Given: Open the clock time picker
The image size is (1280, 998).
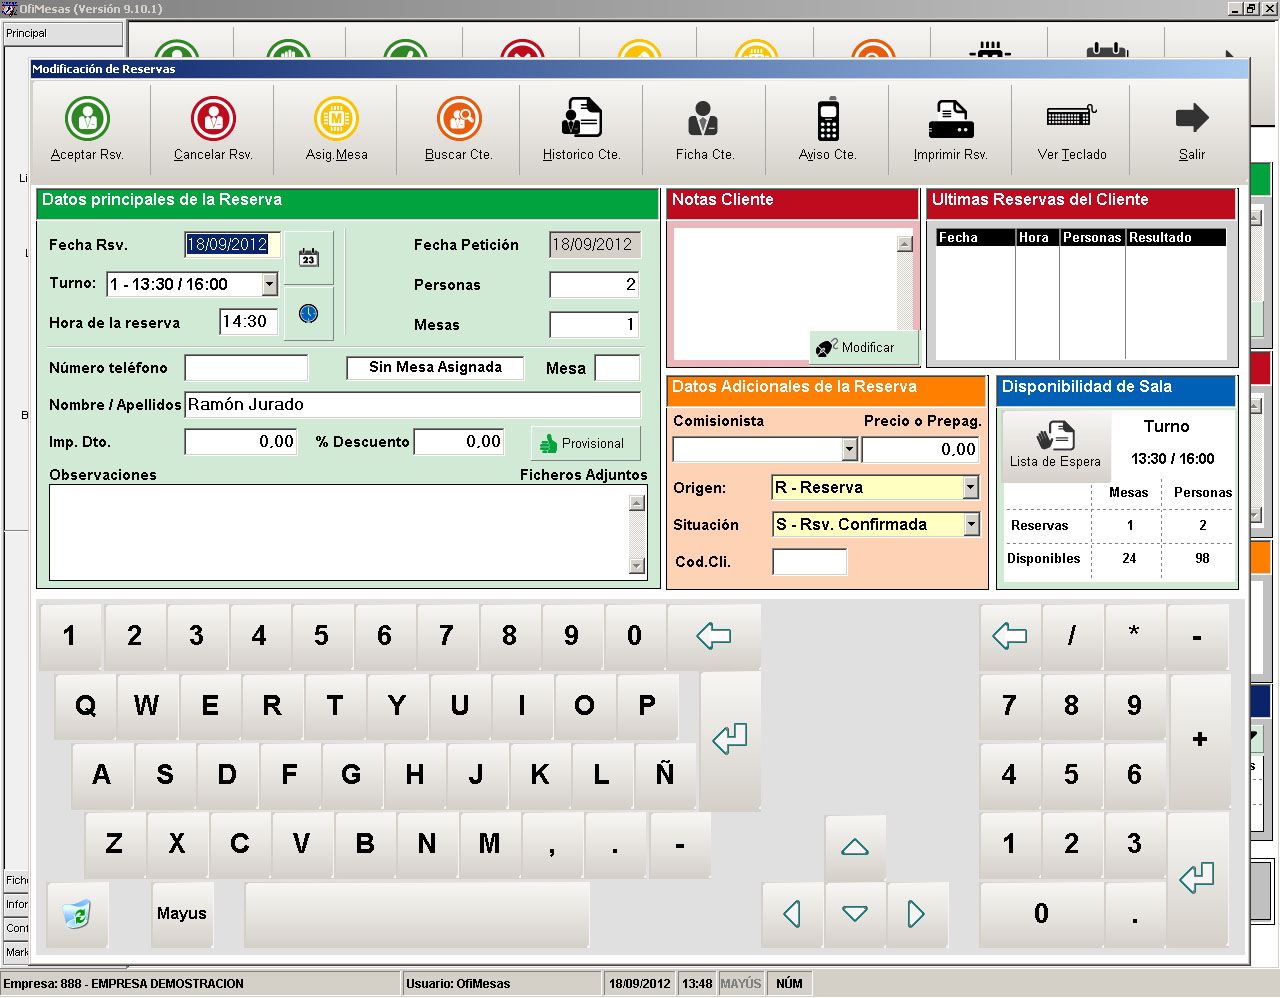Looking at the screenshot, I should coord(309,314).
